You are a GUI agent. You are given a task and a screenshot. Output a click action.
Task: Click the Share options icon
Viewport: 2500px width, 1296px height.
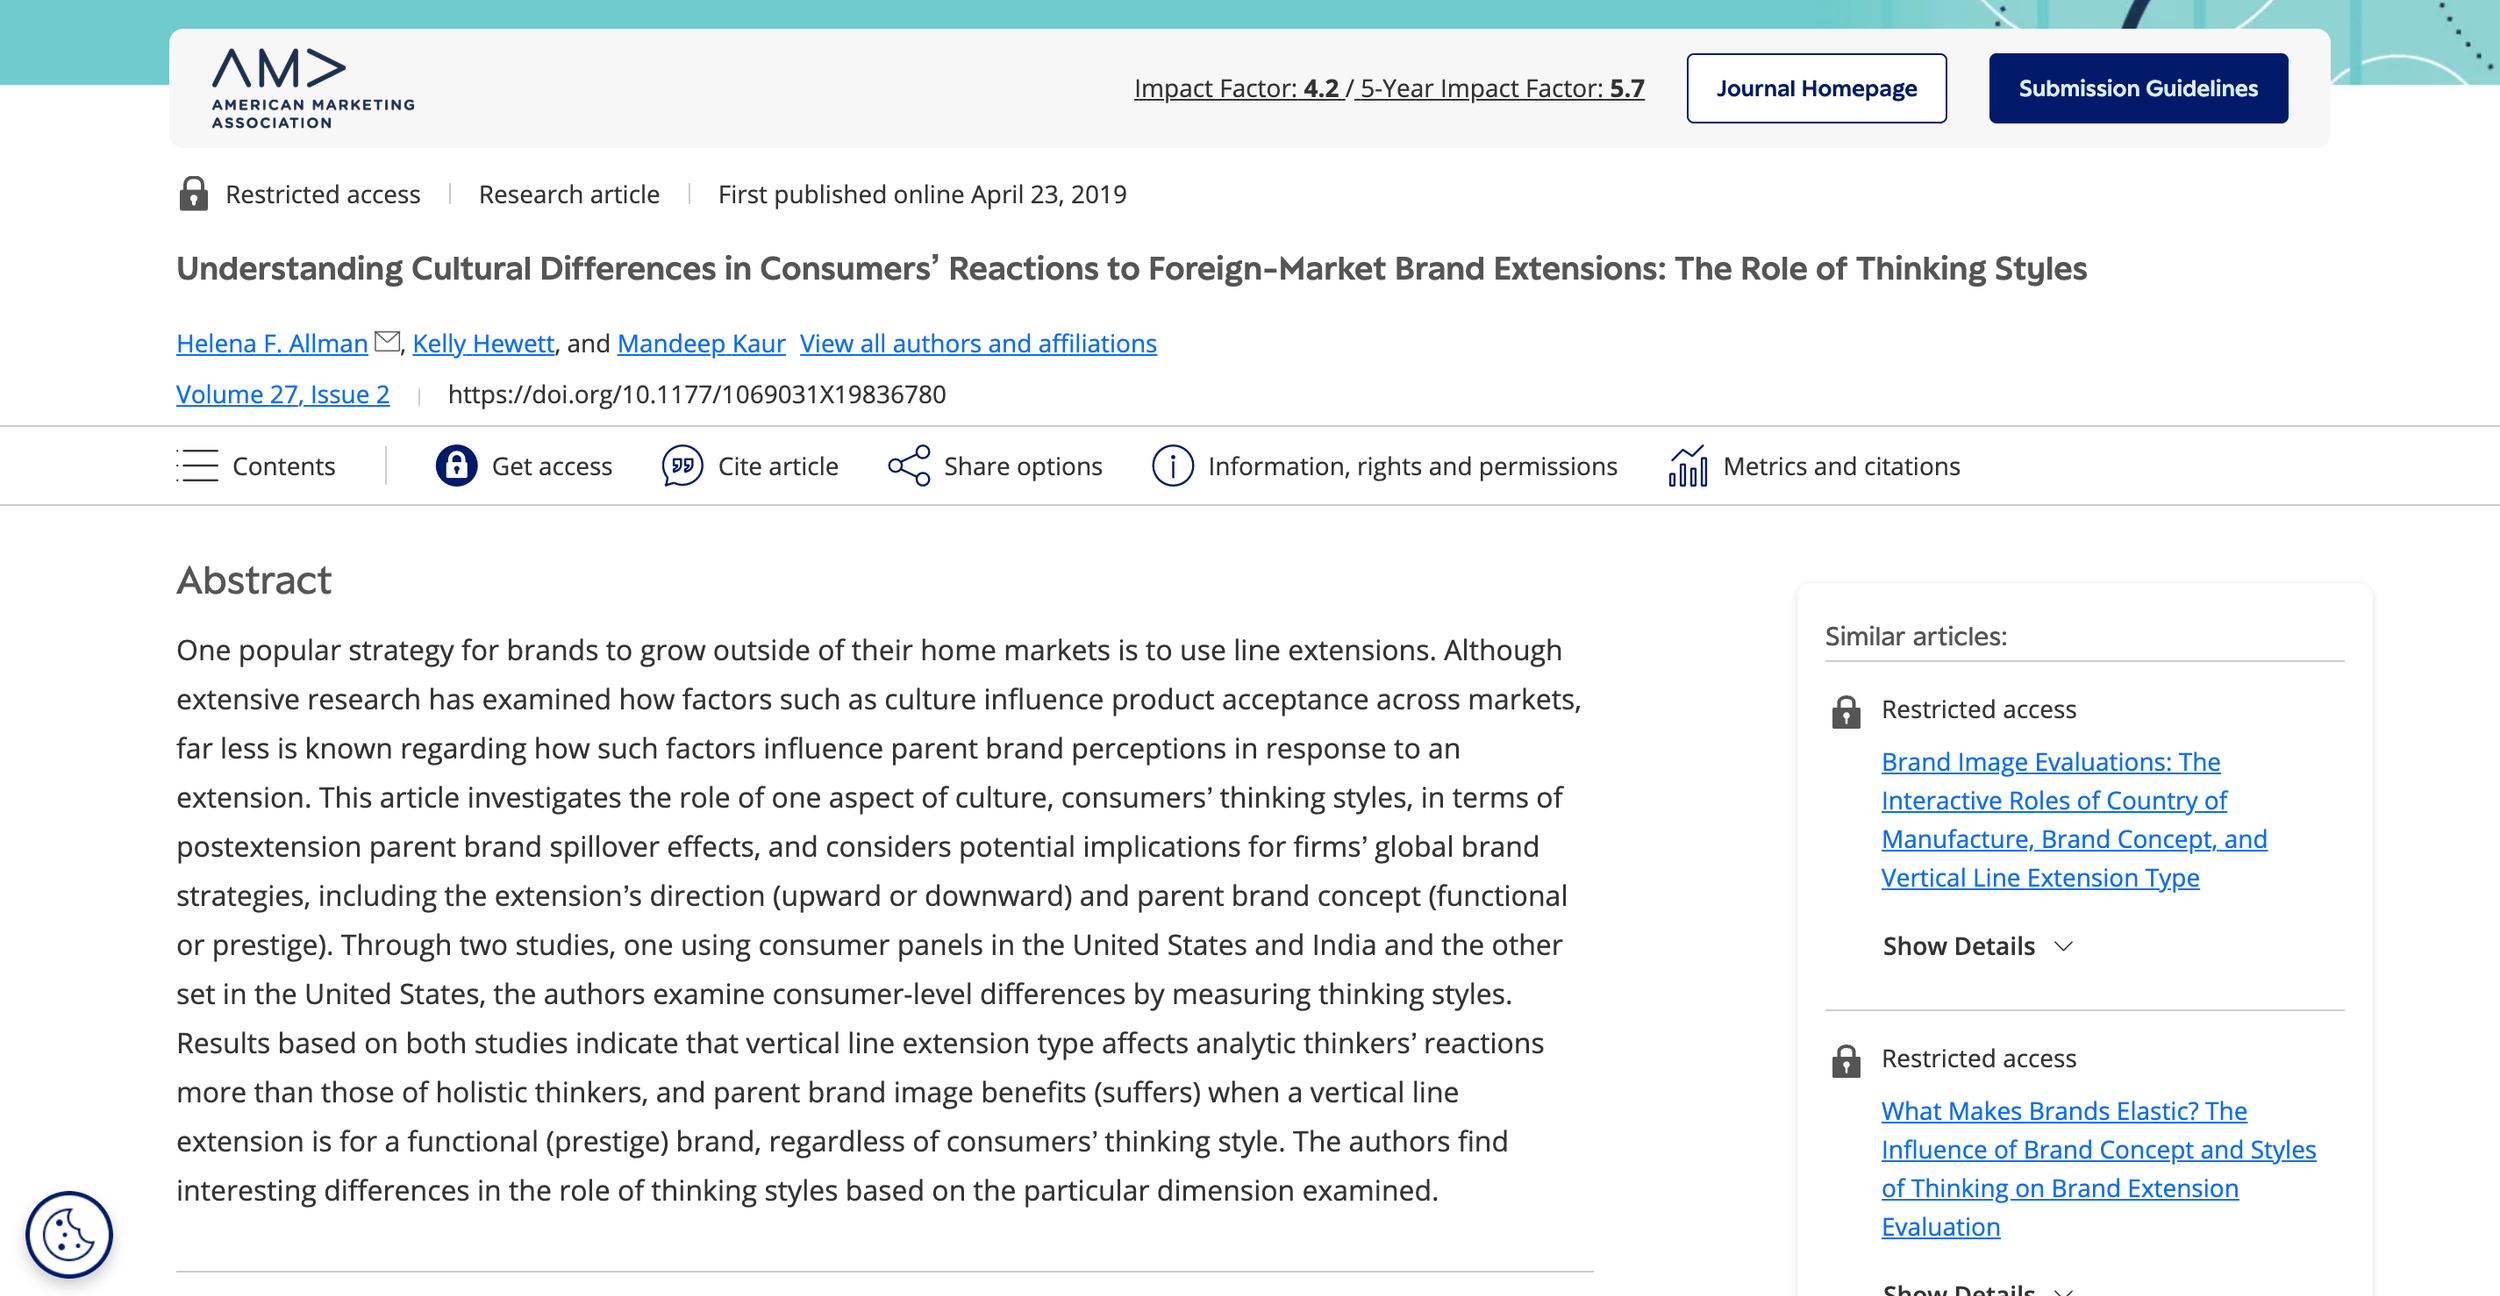tap(909, 466)
